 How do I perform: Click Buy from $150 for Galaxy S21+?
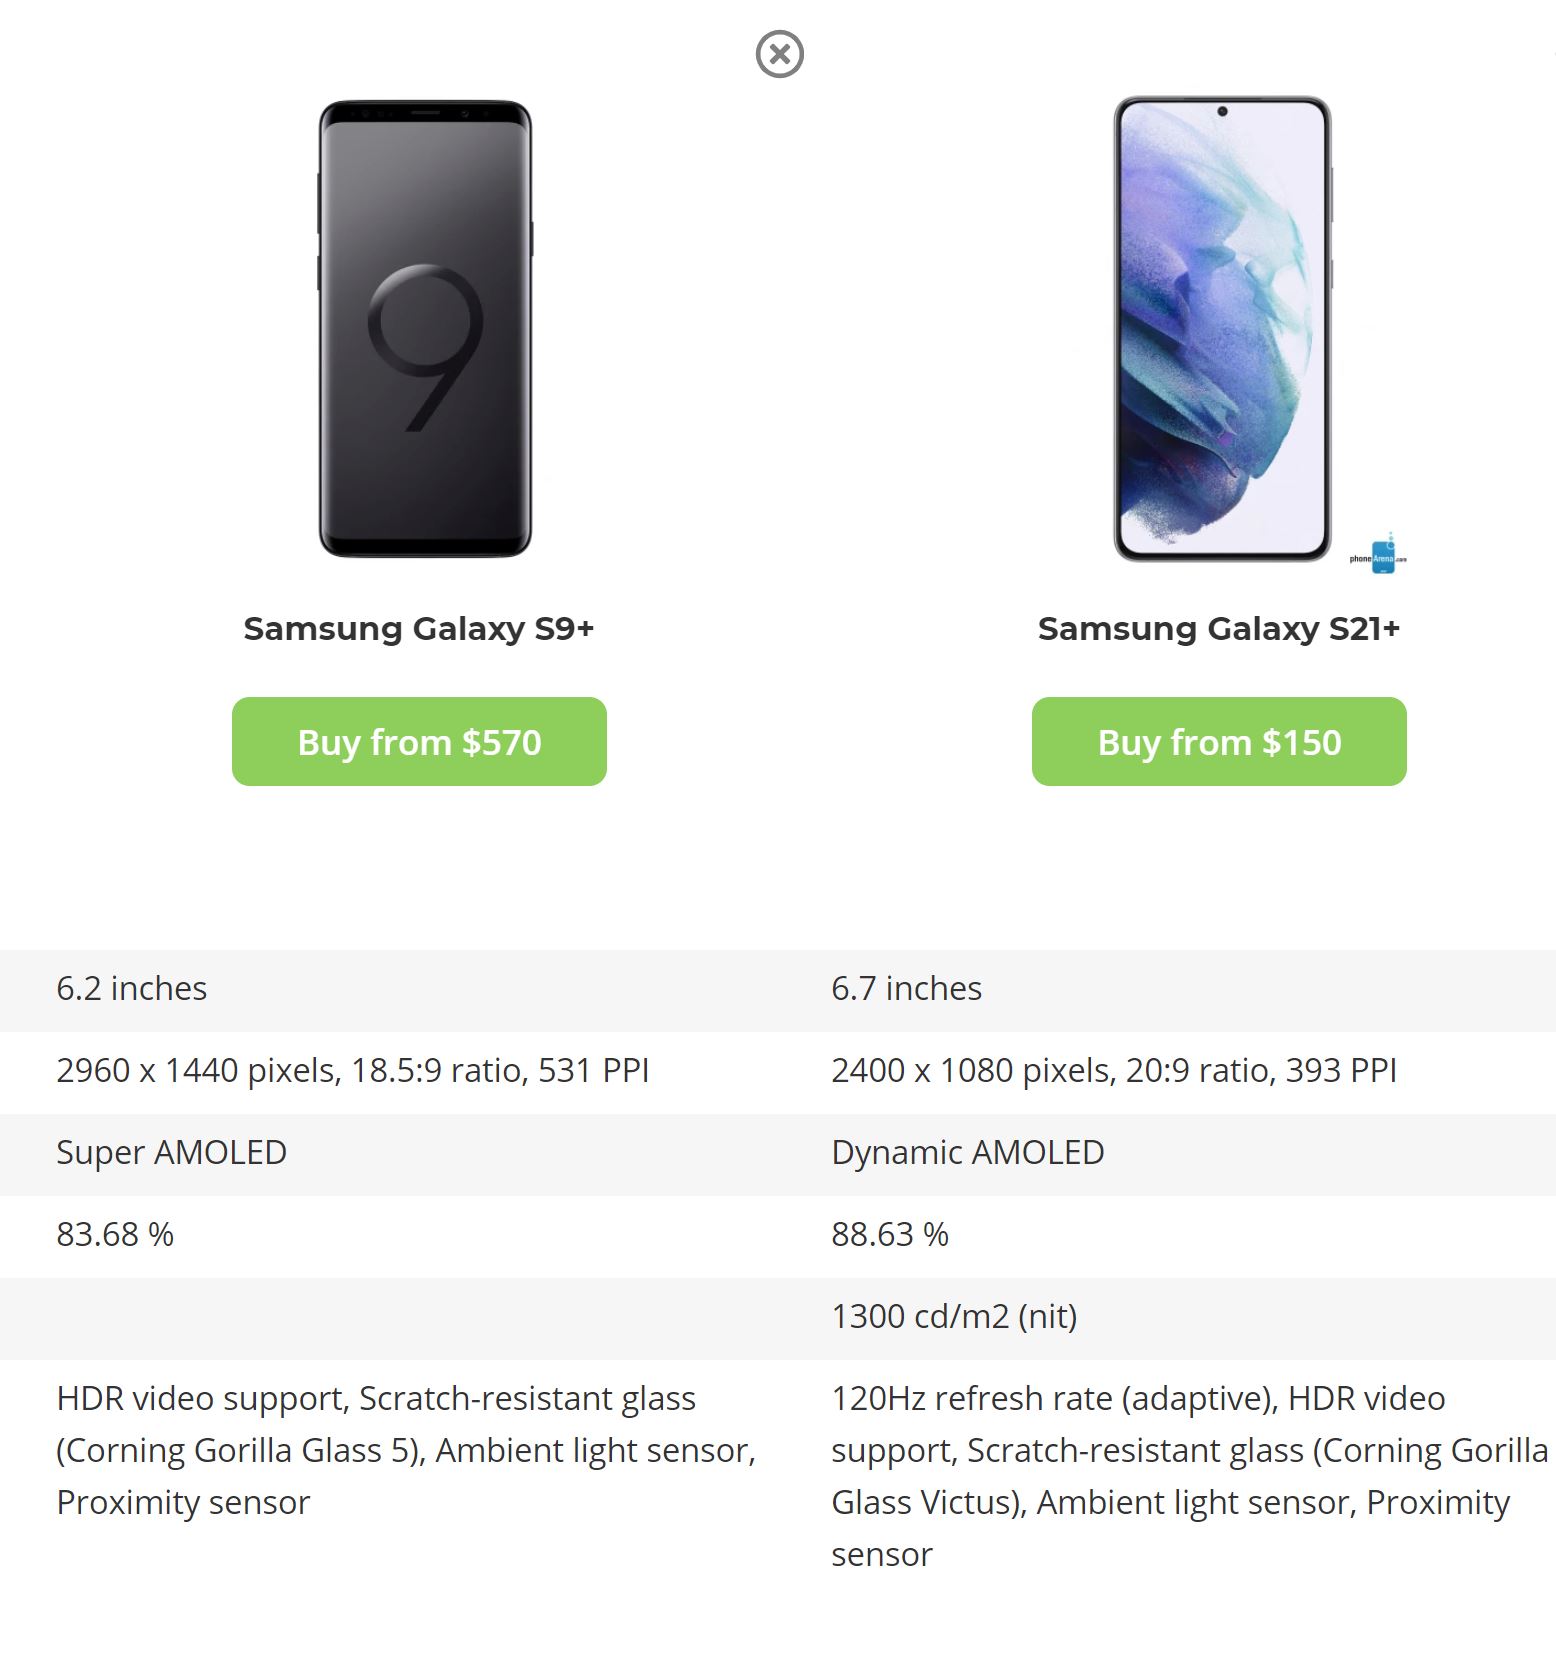click(1218, 741)
